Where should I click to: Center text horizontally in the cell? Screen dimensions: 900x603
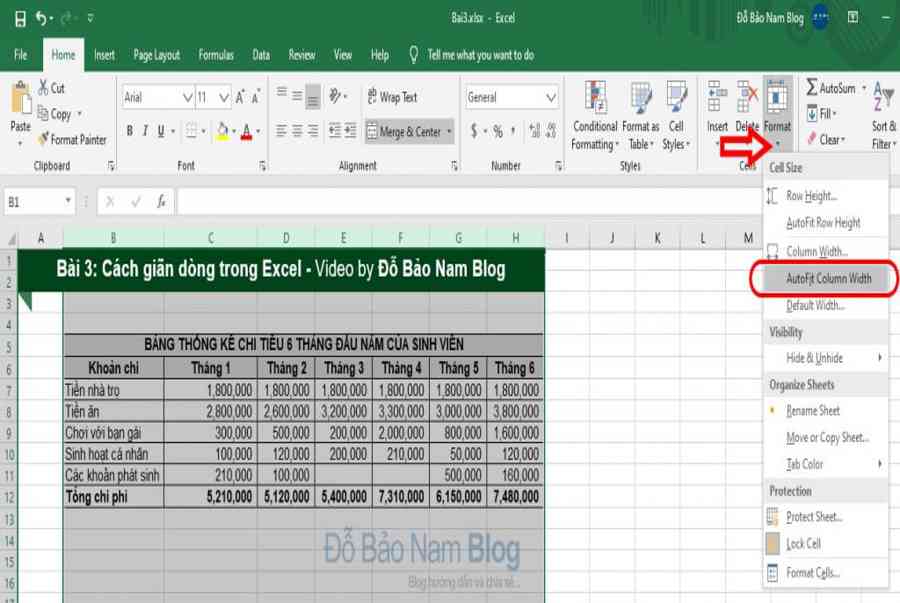297,131
